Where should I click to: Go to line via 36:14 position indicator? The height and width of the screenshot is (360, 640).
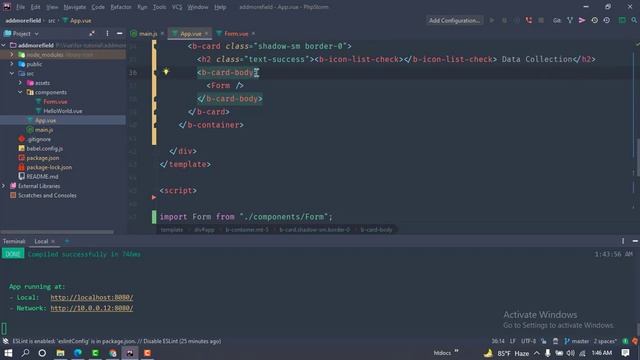[498, 341]
